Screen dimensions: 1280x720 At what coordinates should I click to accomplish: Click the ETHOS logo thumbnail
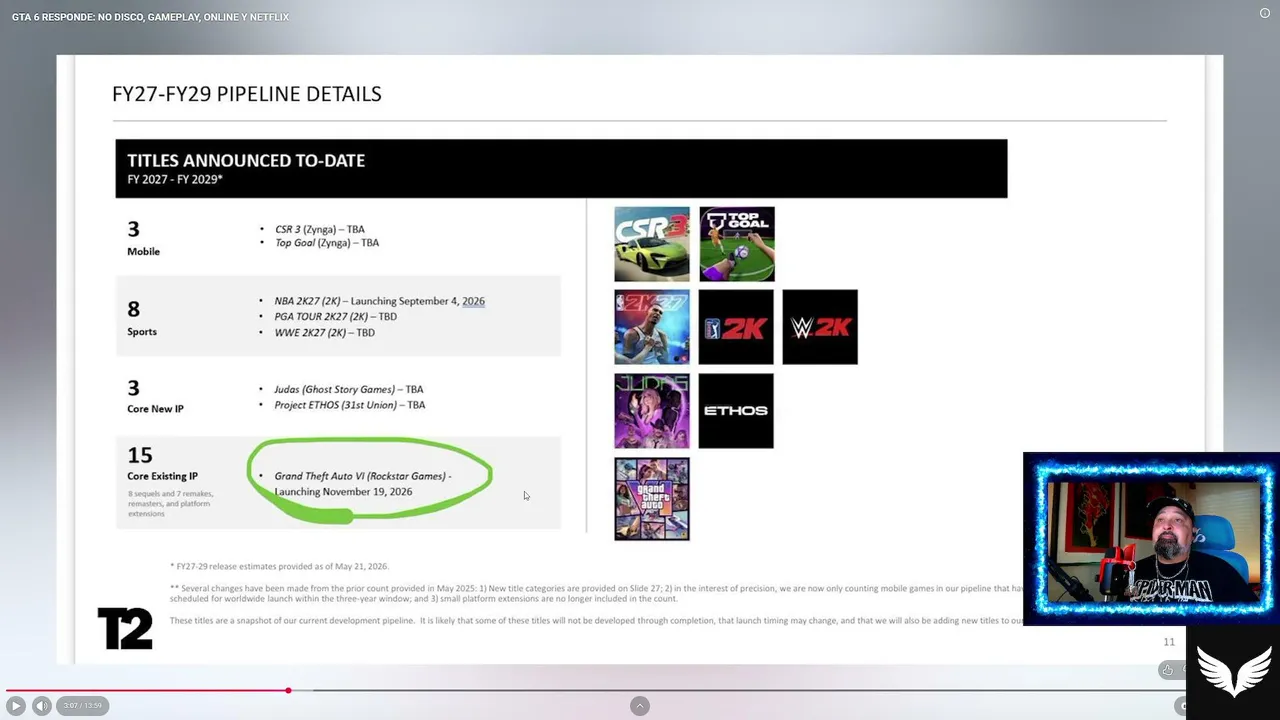736,411
